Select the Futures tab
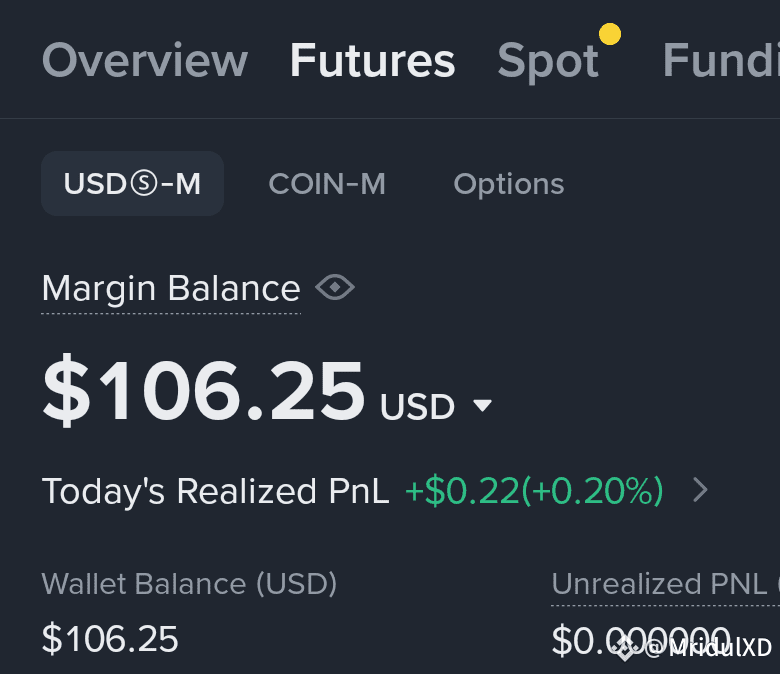 pyautogui.click(x=373, y=60)
